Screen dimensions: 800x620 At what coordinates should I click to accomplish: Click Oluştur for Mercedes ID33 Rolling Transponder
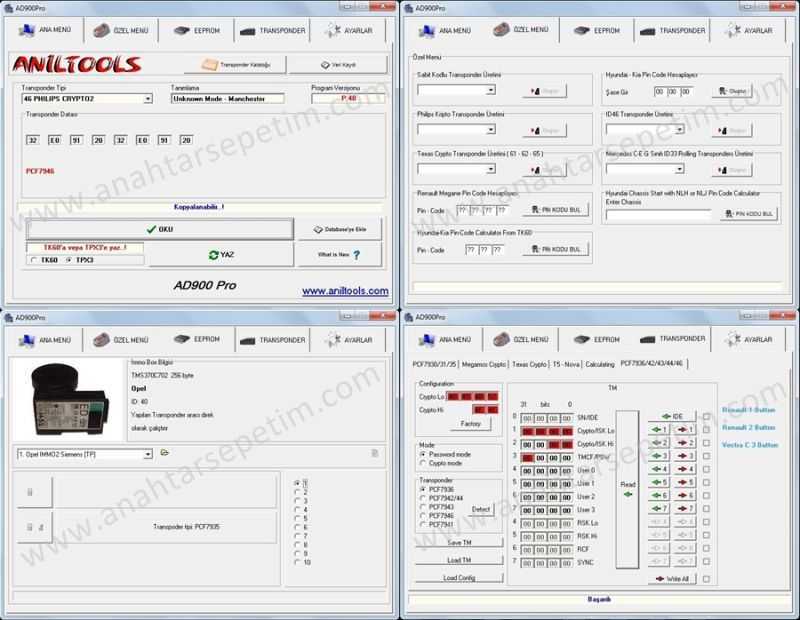732,170
